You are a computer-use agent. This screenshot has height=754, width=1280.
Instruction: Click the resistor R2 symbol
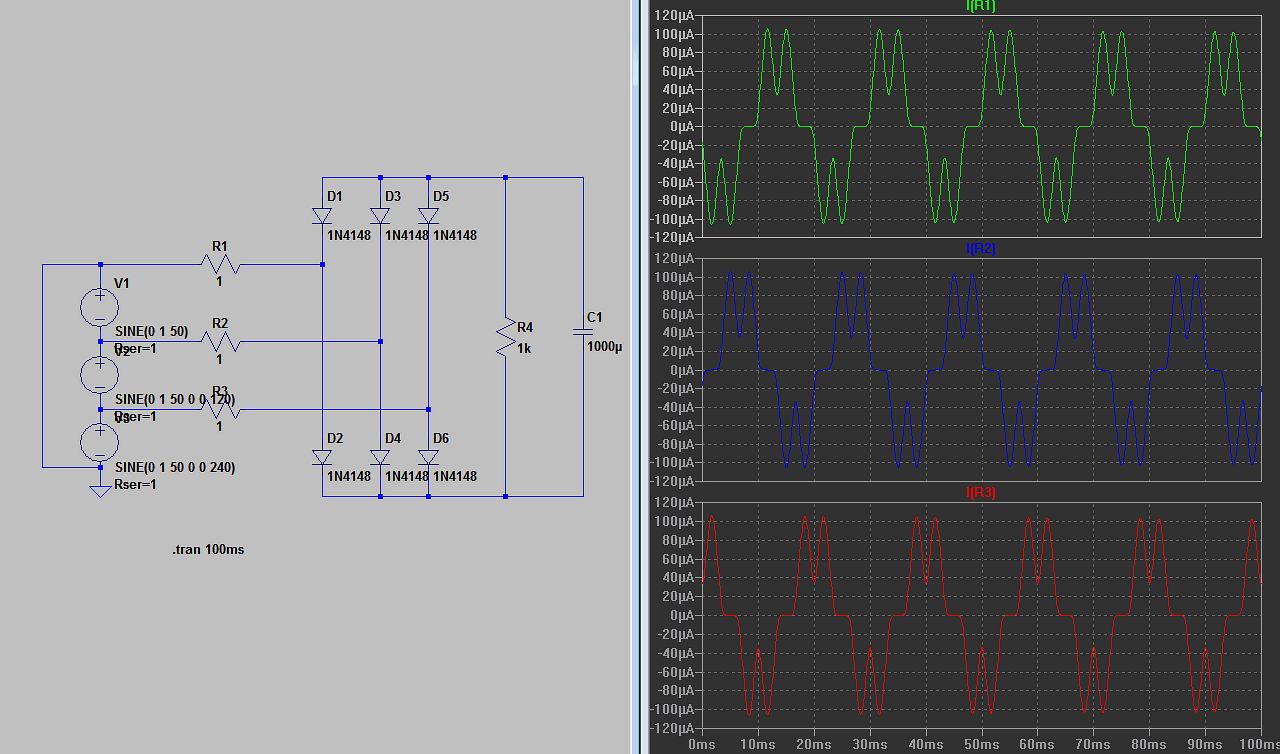[x=220, y=342]
